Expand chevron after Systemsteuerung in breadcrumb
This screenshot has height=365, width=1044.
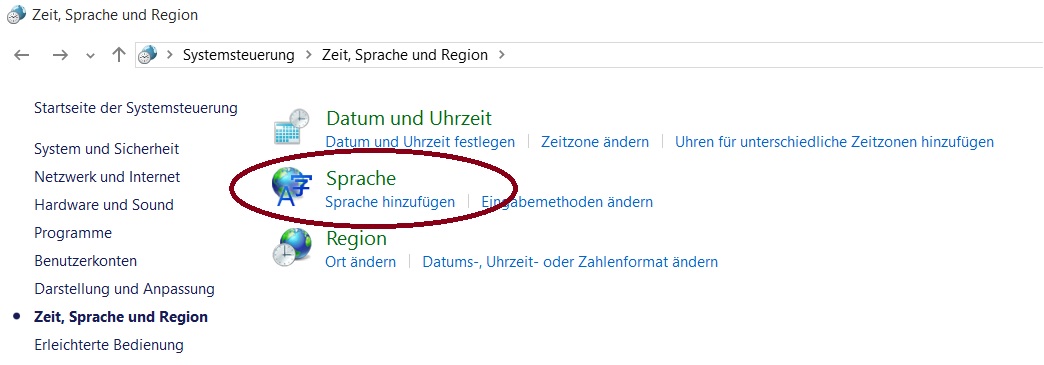tap(308, 55)
